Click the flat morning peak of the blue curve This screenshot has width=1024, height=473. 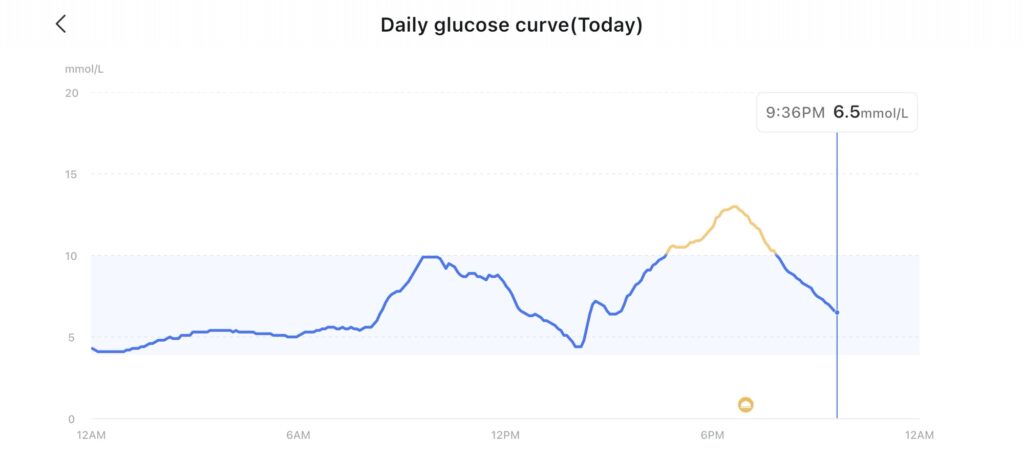[430, 257]
